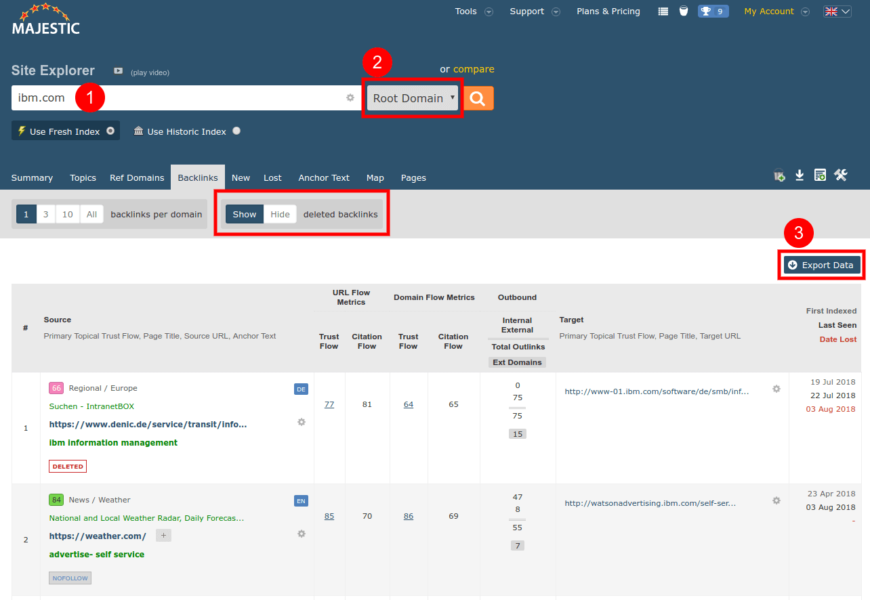870x600 pixels.
Task: Click the download arrow icon in tab bar
Action: 800,175
